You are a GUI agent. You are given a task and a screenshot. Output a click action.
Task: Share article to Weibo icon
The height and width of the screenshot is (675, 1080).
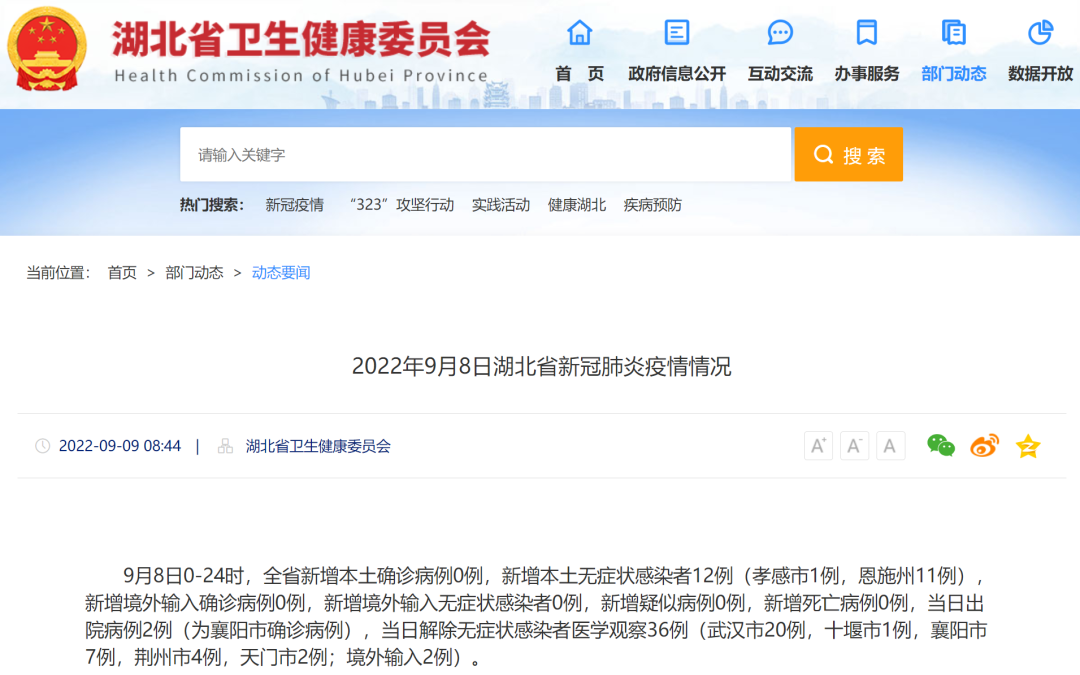click(984, 446)
